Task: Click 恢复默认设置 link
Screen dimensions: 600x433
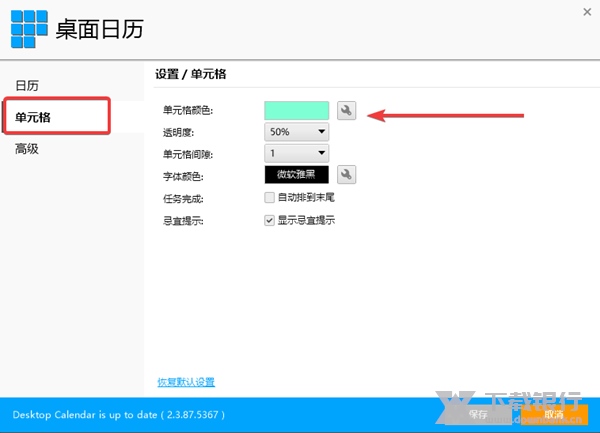Action: tap(185, 382)
